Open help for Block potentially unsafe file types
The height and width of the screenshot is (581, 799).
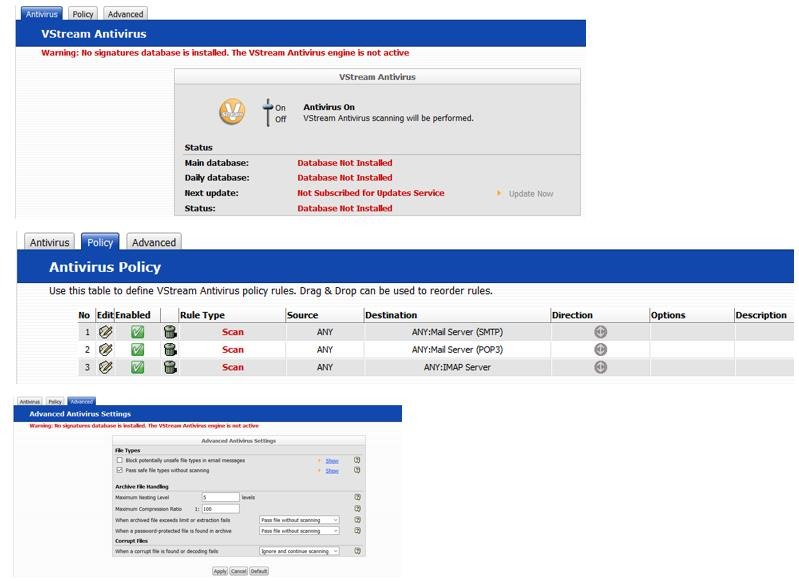[x=357, y=460]
